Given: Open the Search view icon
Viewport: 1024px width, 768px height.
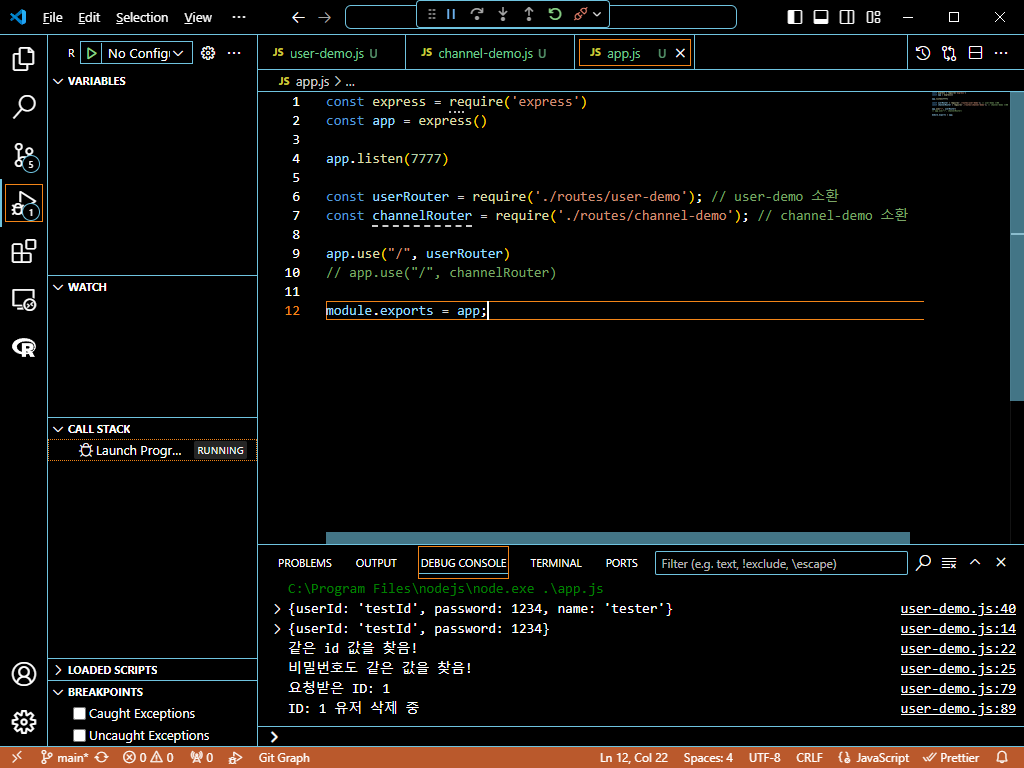Looking at the screenshot, I should tap(24, 106).
